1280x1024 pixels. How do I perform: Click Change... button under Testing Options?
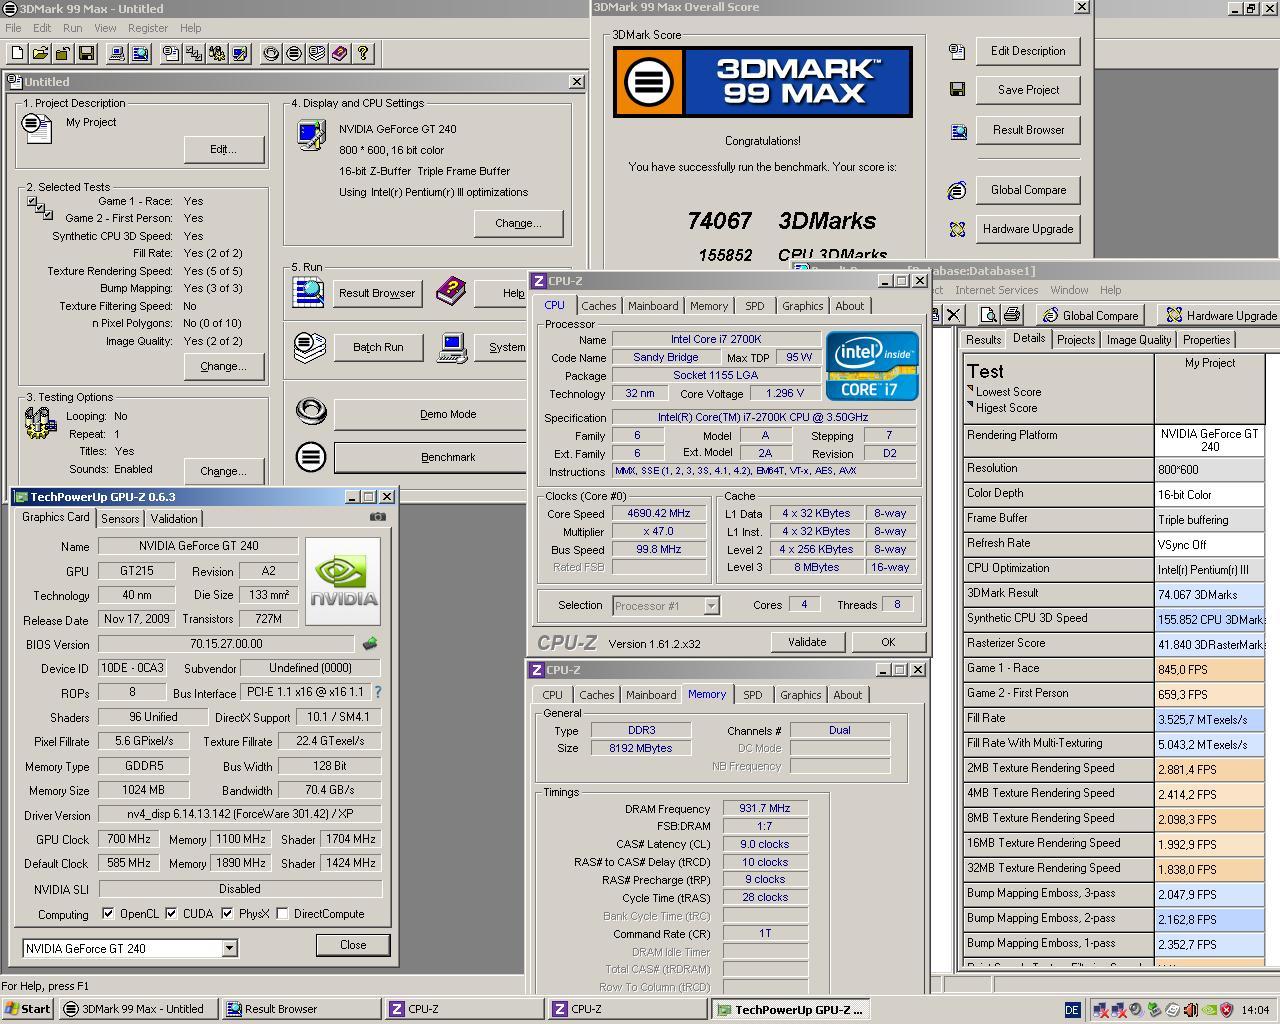(224, 471)
